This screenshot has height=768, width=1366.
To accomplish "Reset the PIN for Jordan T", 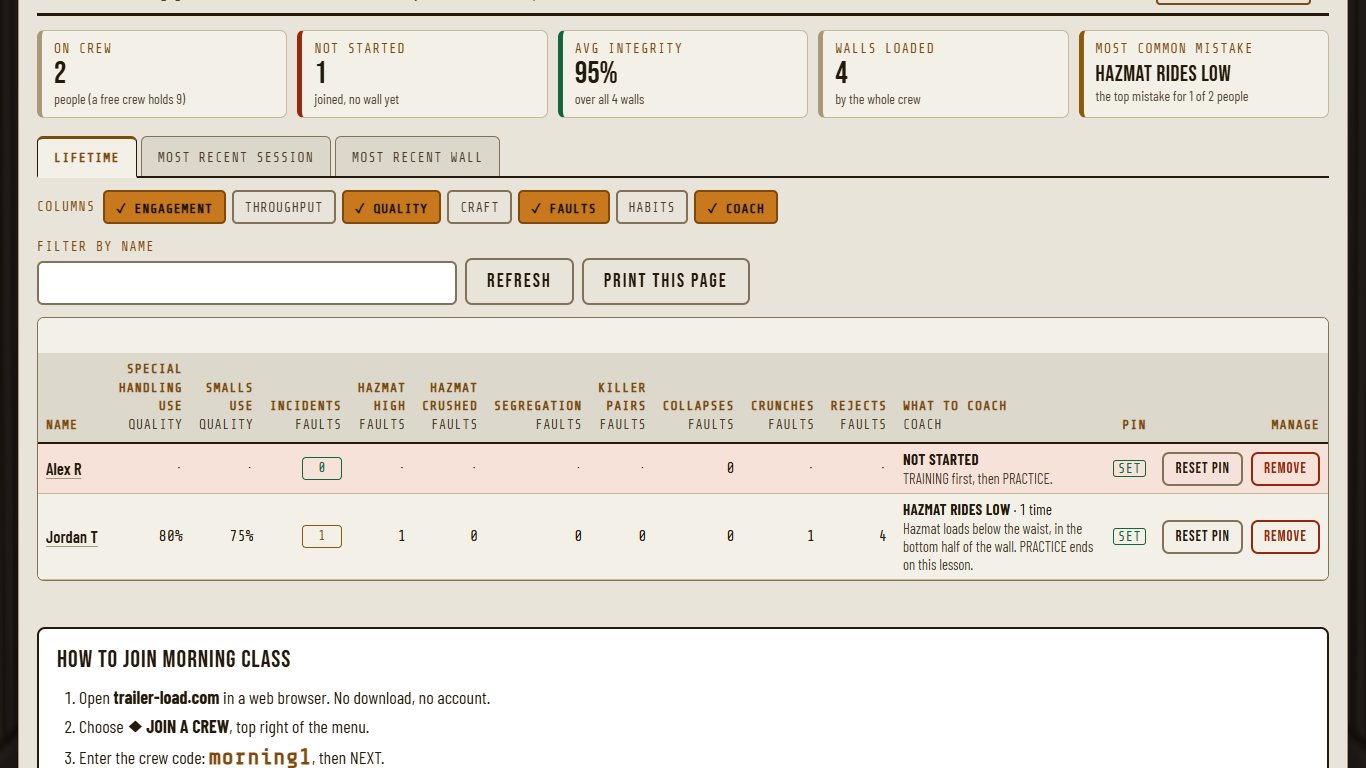I will click(x=1202, y=536).
